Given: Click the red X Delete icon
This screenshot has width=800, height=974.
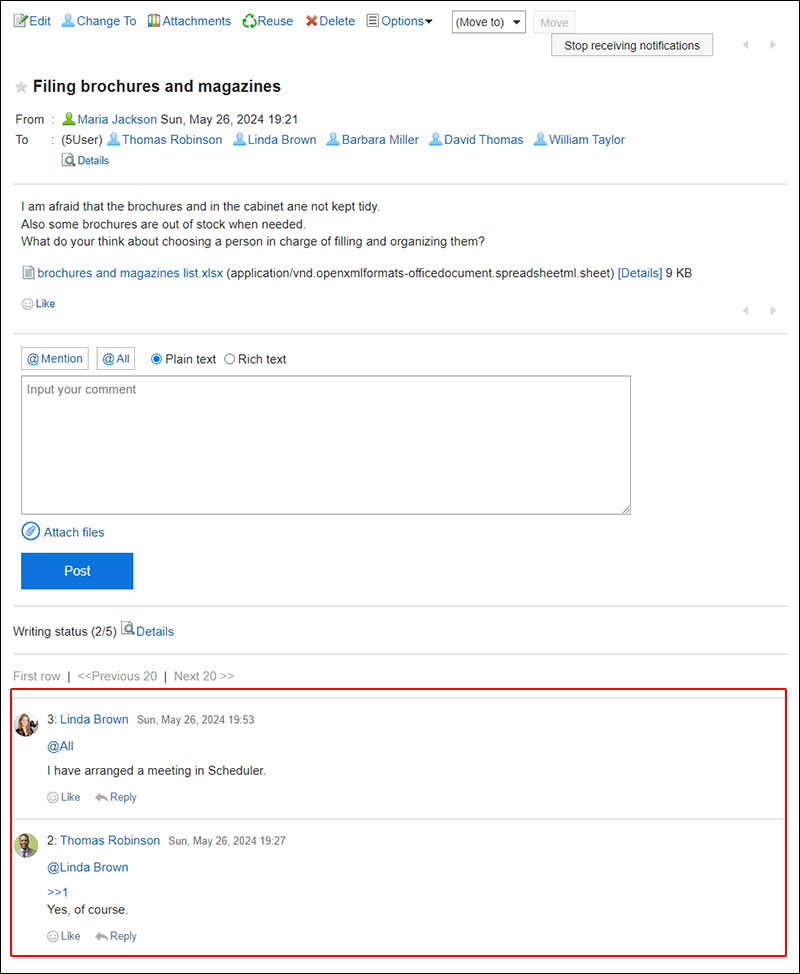Looking at the screenshot, I should coord(311,21).
